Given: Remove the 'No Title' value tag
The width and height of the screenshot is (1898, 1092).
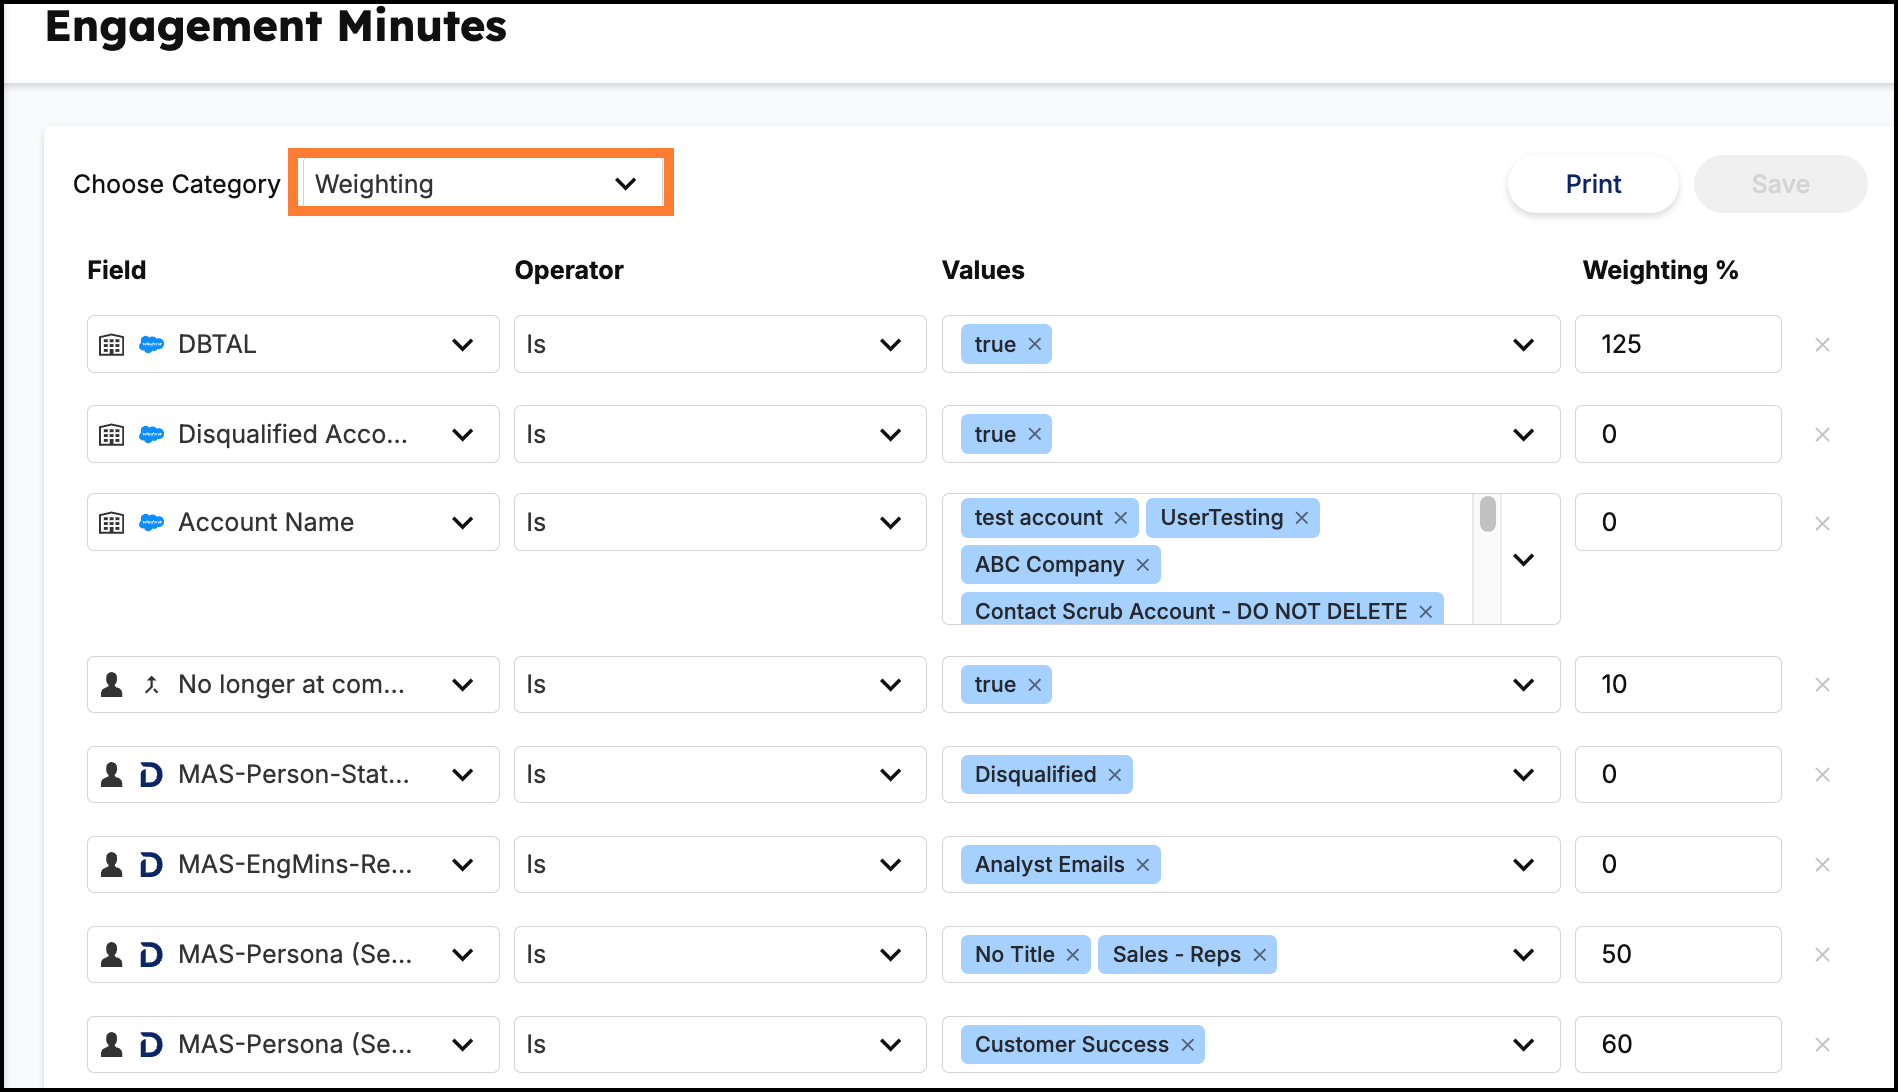Looking at the screenshot, I should tap(1073, 954).
